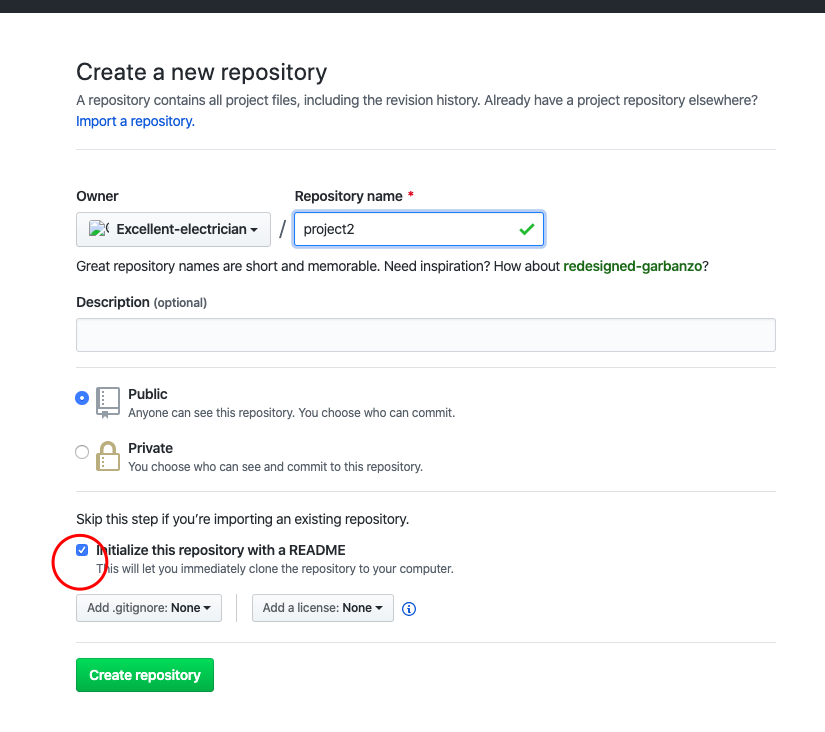The width and height of the screenshot is (825, 732).
Task: Click the Public option label text
Action: 148,394
